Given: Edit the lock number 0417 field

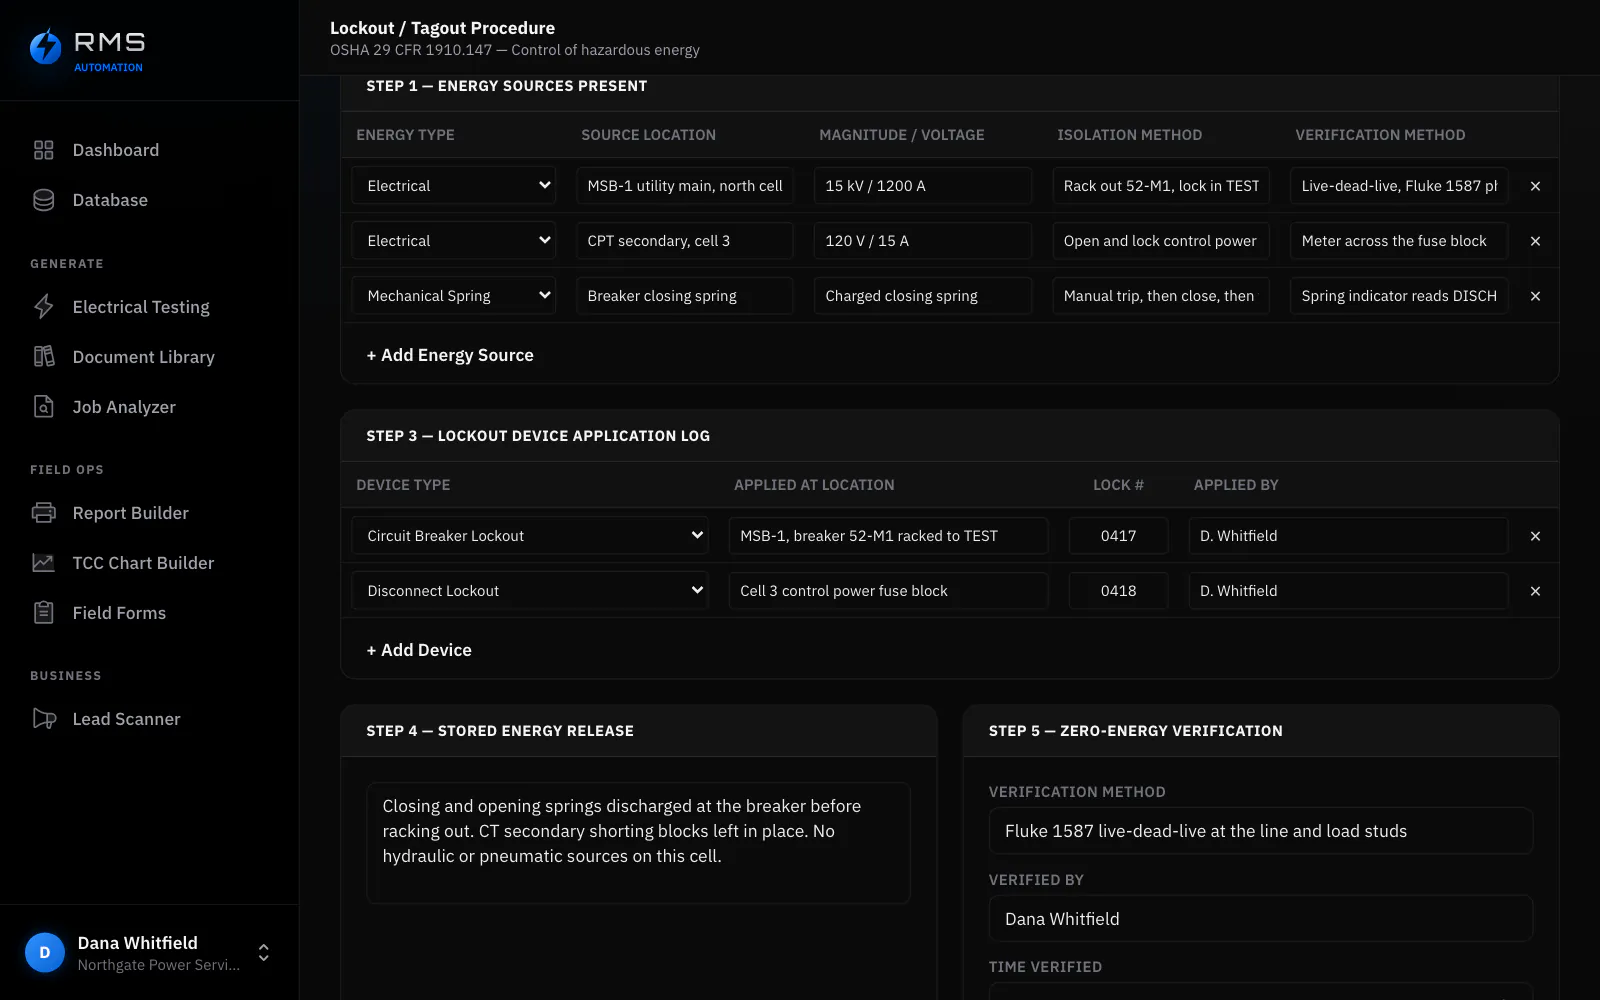Looking at the screenshot, I should (x=1118, y=536).
